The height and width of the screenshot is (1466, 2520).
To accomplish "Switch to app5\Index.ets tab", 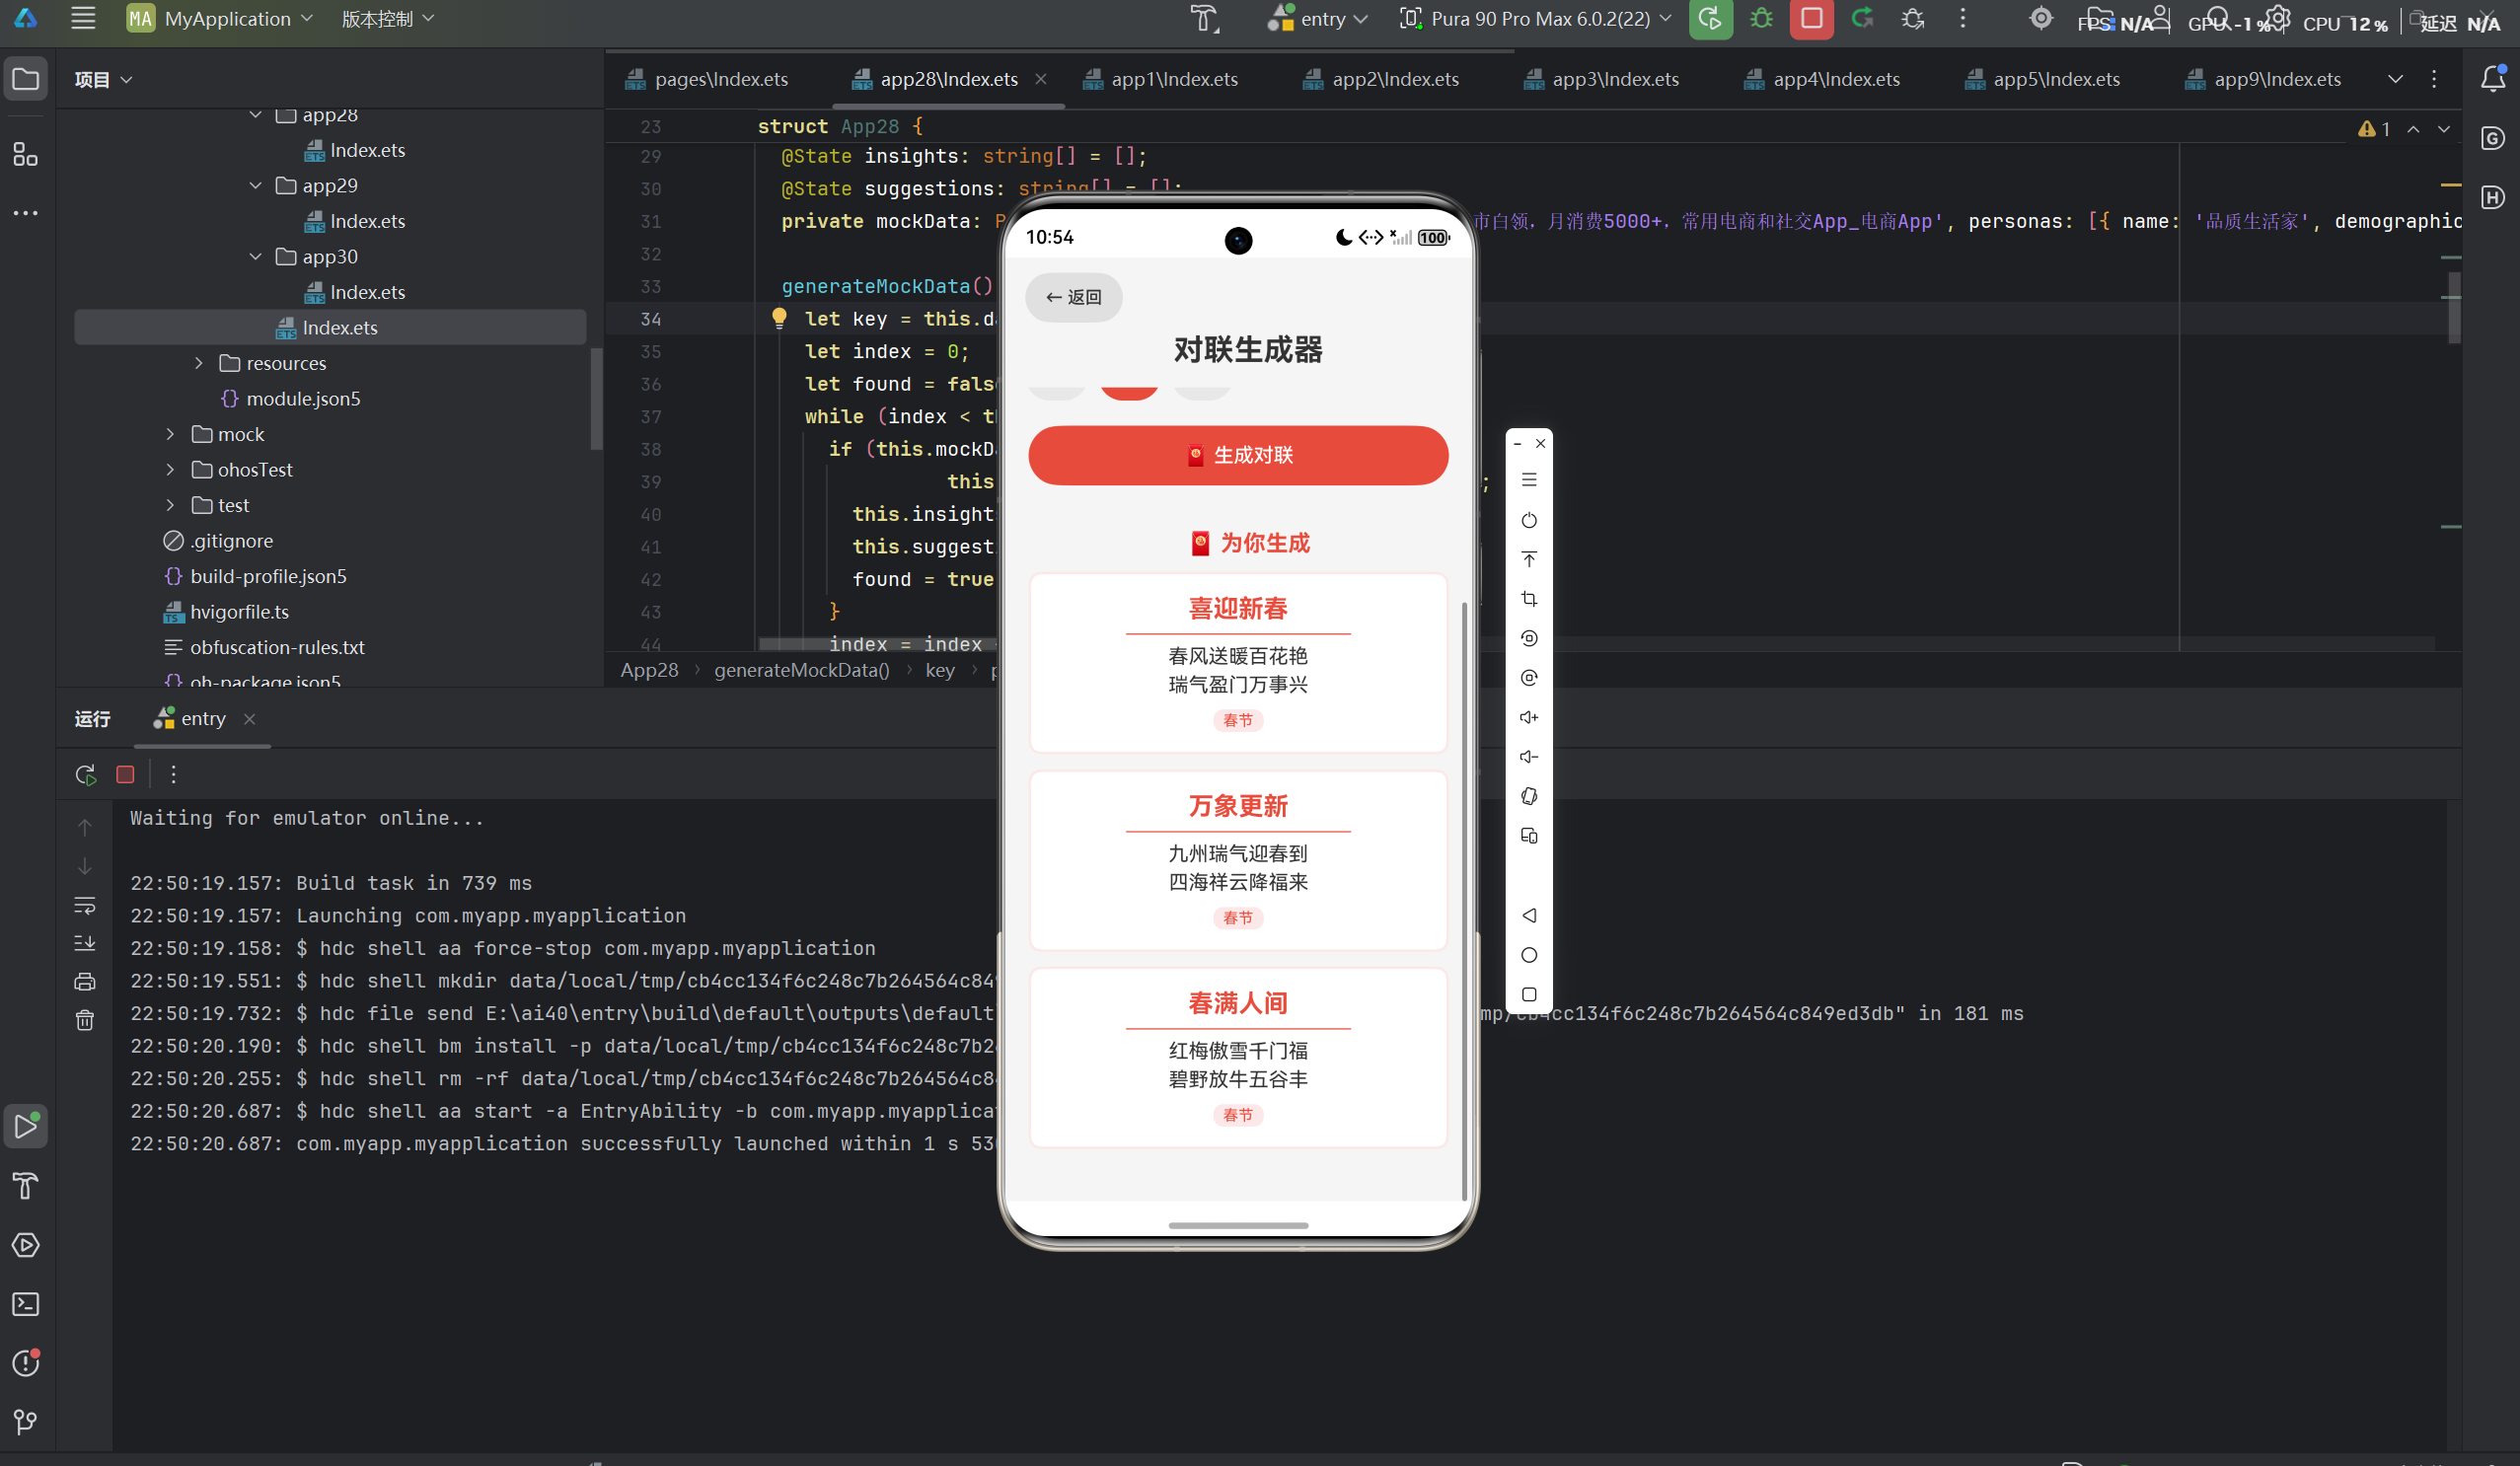I will (x=2042, y=79).
